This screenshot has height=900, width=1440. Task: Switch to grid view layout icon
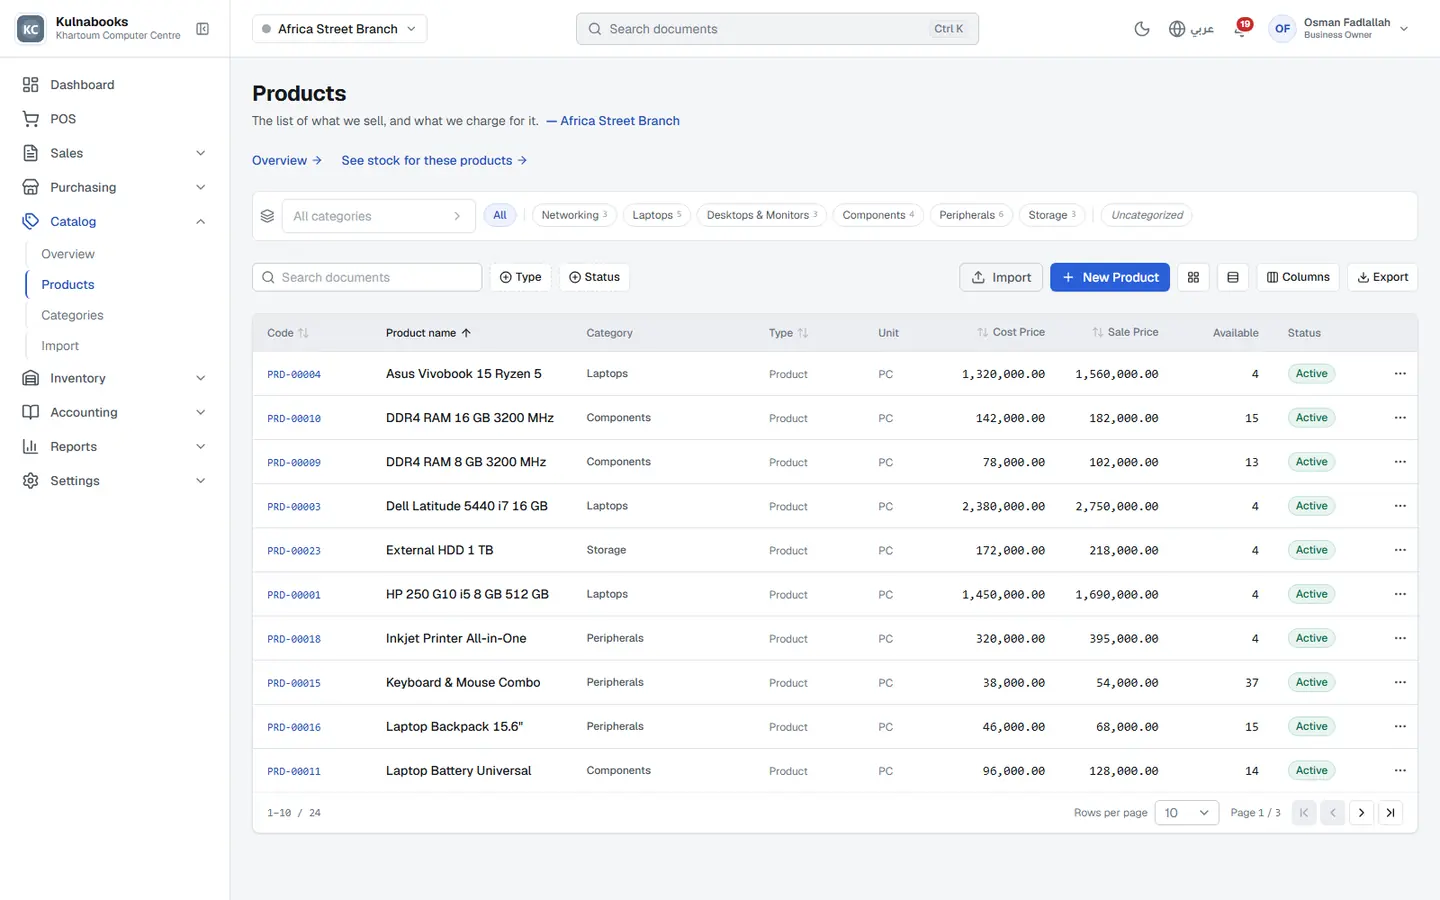point(1193,277)
